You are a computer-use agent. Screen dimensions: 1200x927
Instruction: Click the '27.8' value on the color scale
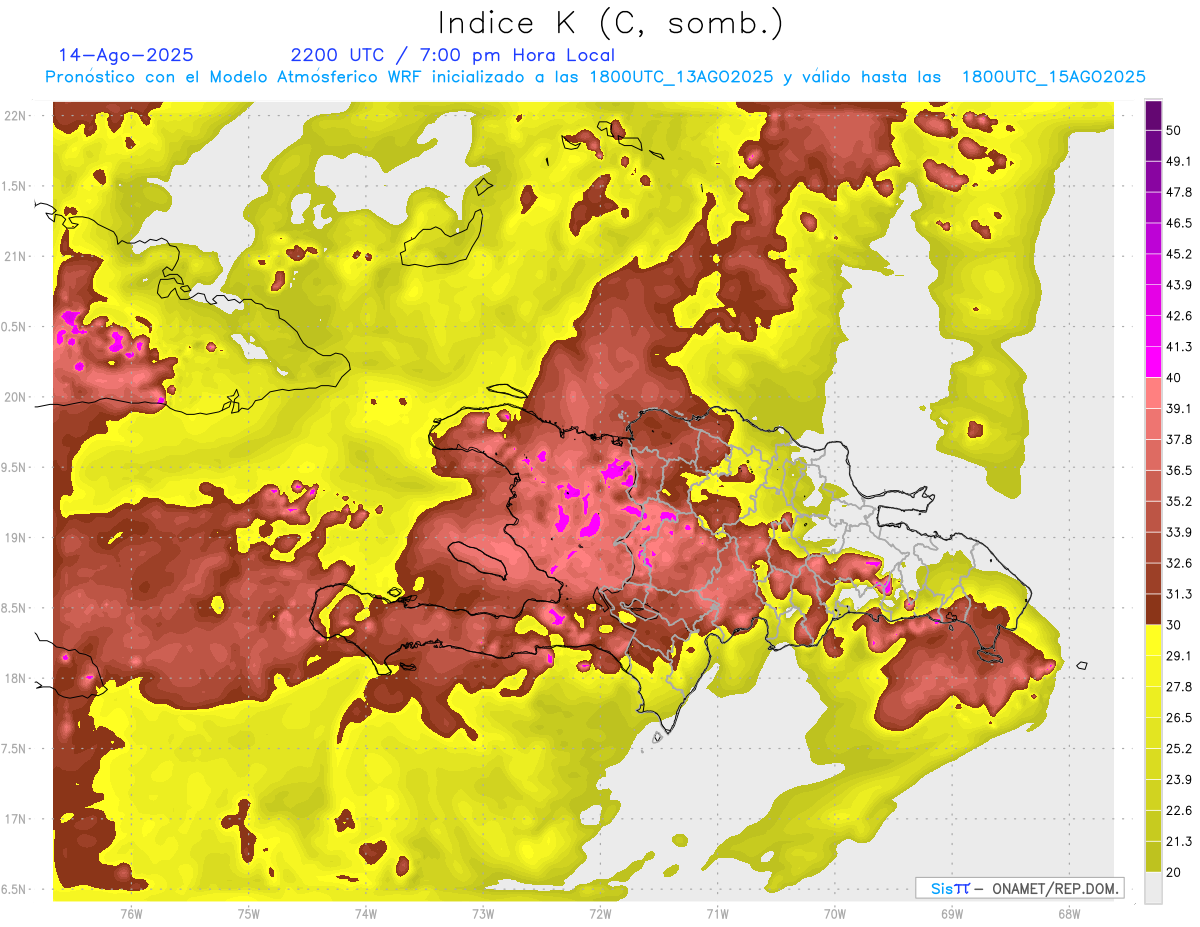tap(1180, 687)
